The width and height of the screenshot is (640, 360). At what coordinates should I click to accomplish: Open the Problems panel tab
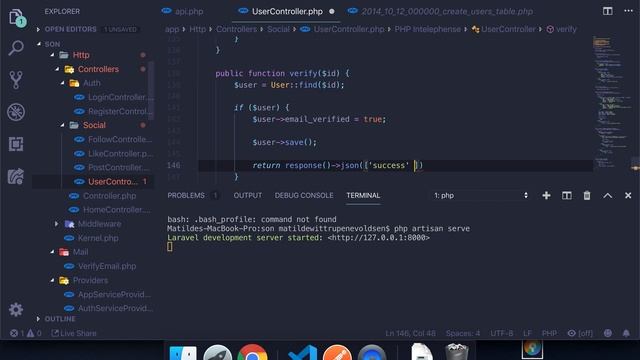tap(186, 196)
